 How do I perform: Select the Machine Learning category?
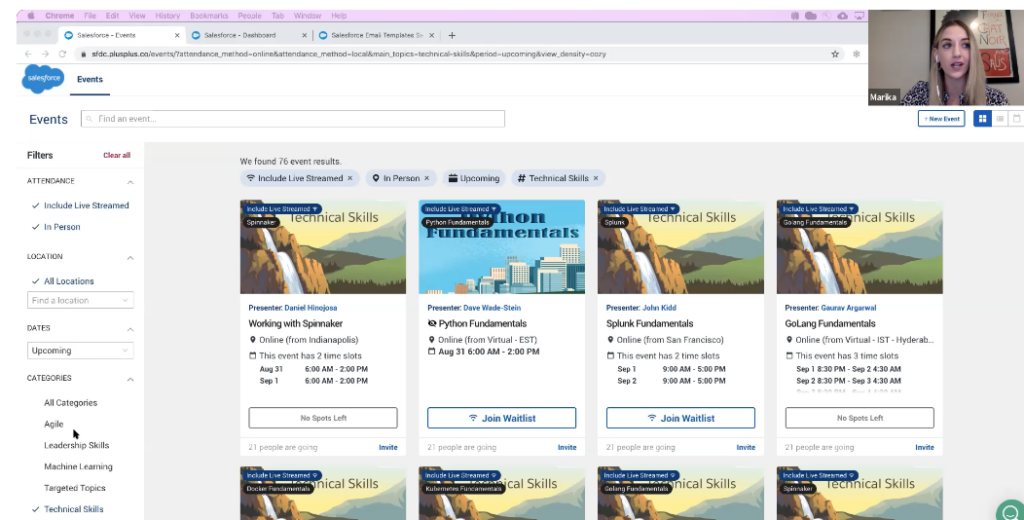coord(78,466)
